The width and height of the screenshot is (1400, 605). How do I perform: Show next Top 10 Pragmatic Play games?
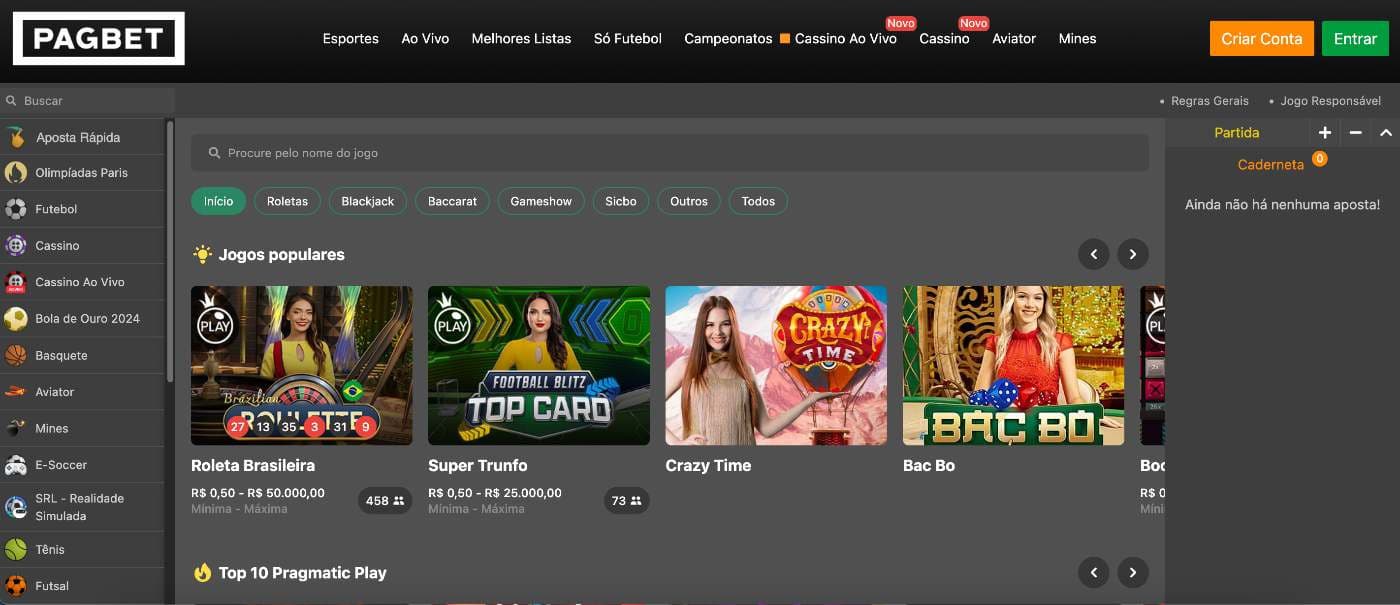tap(1132, 573)
